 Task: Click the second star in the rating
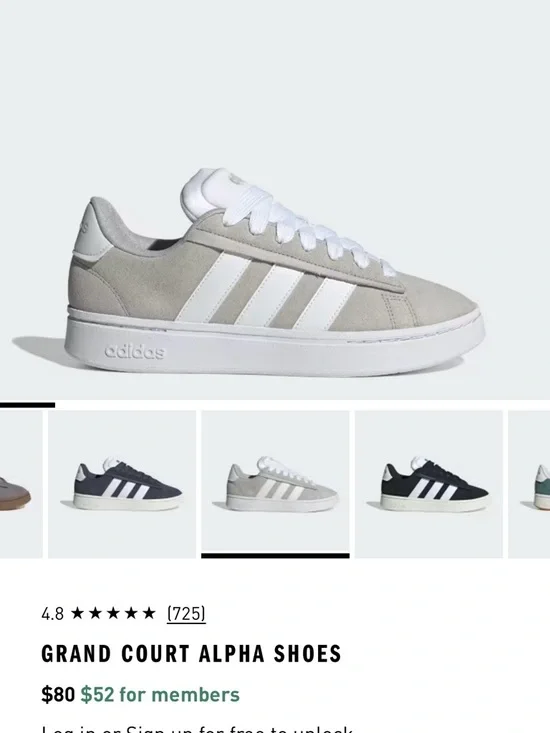(x=95, y=613)
